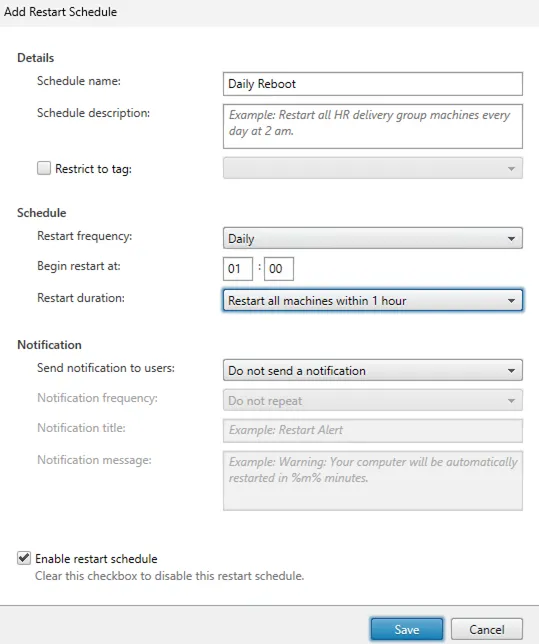Screen dimensions: 539x644
Task: Save the restart schedule
Action: coord(407,629)
